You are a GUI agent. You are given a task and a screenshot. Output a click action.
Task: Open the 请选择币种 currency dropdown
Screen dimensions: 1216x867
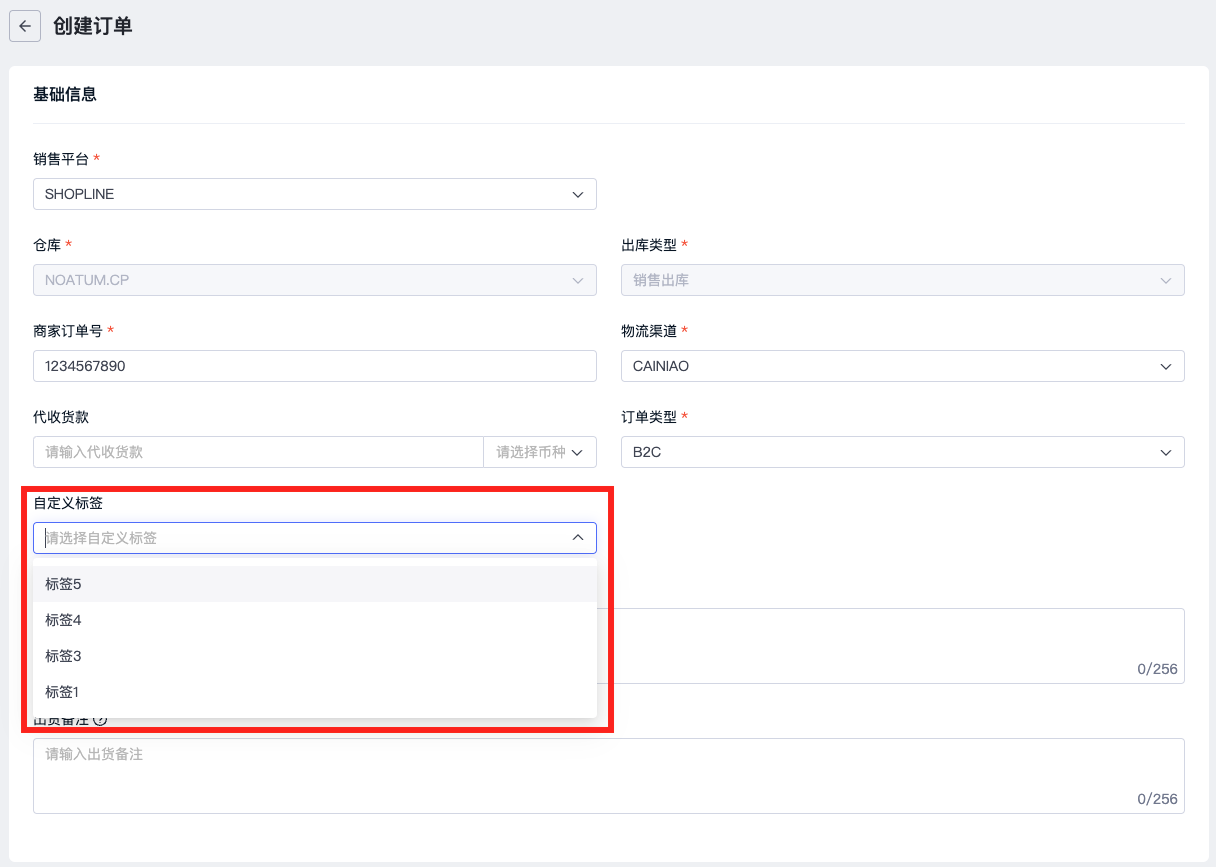[x=540, y=452]
